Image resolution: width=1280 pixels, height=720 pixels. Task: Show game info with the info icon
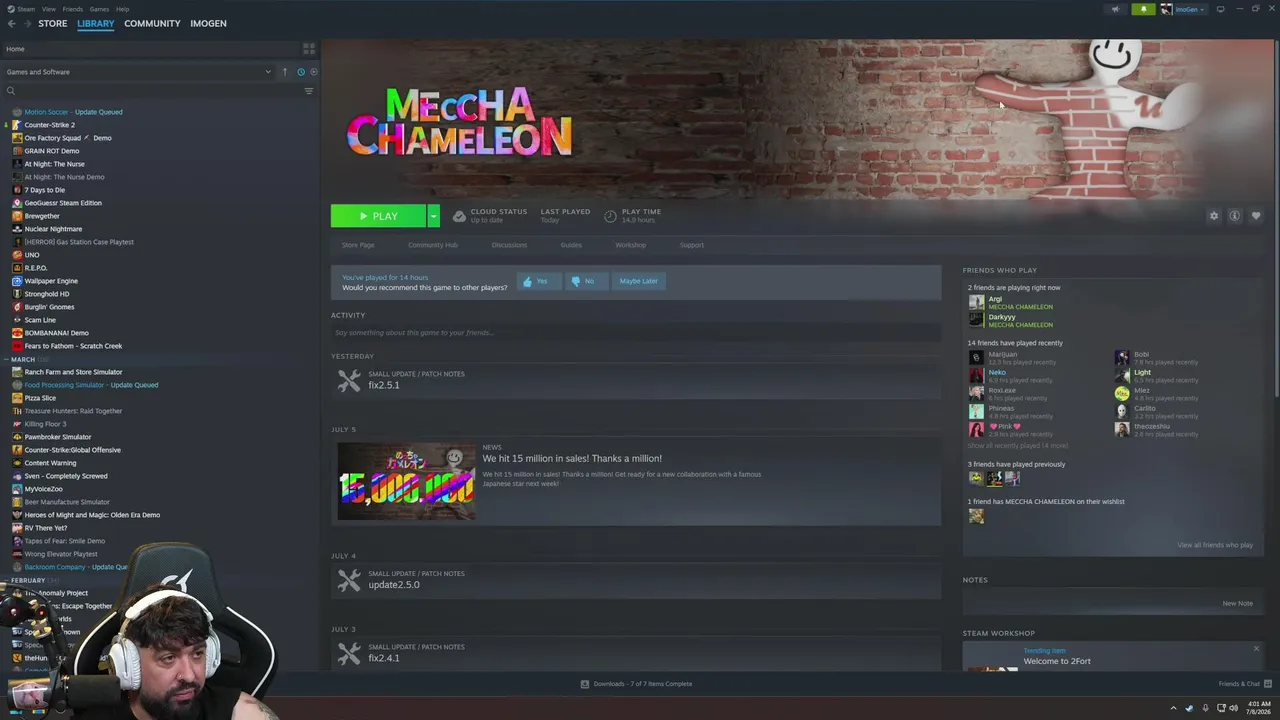point(1235,216)
